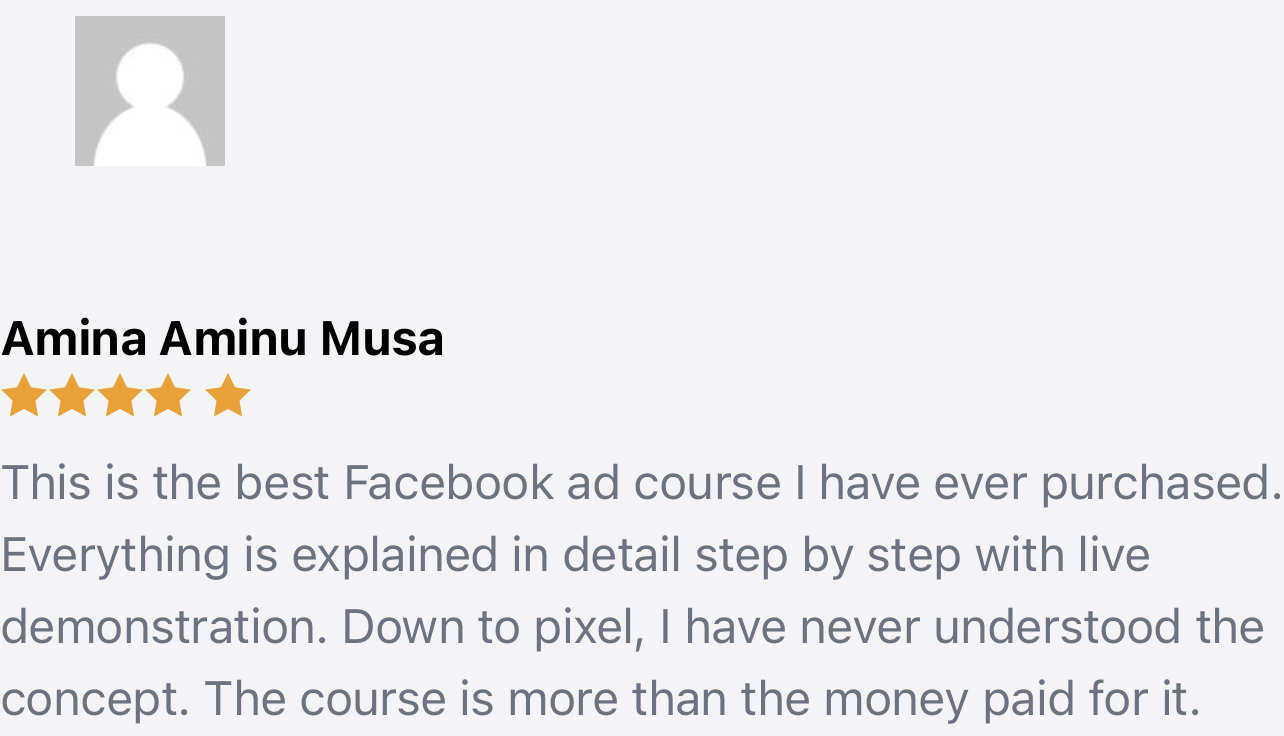1284x736 pixels.
Task: Click the gray reviewer avatar placeholder
Action: click(150, 91)
